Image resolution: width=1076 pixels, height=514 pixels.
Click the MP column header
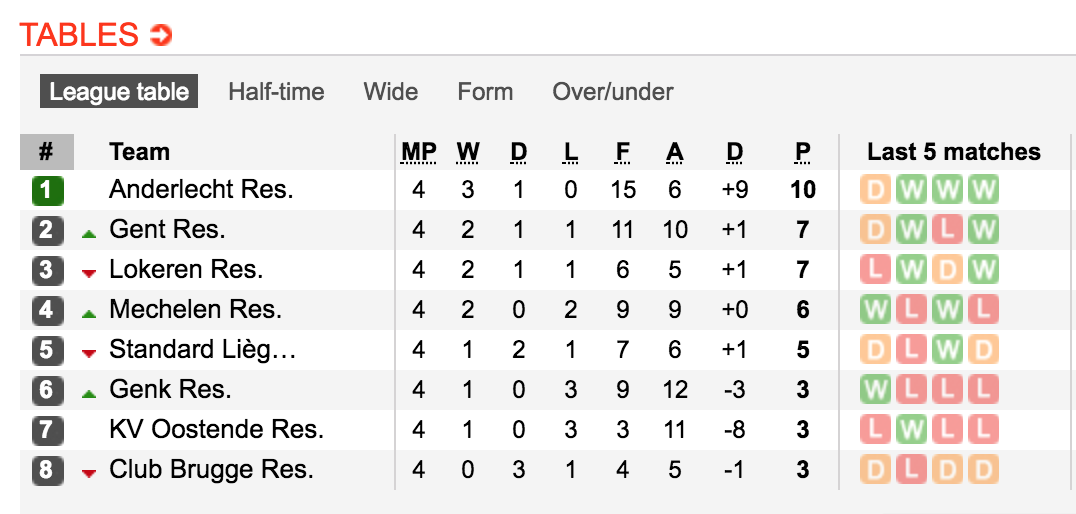click(419, 152)
